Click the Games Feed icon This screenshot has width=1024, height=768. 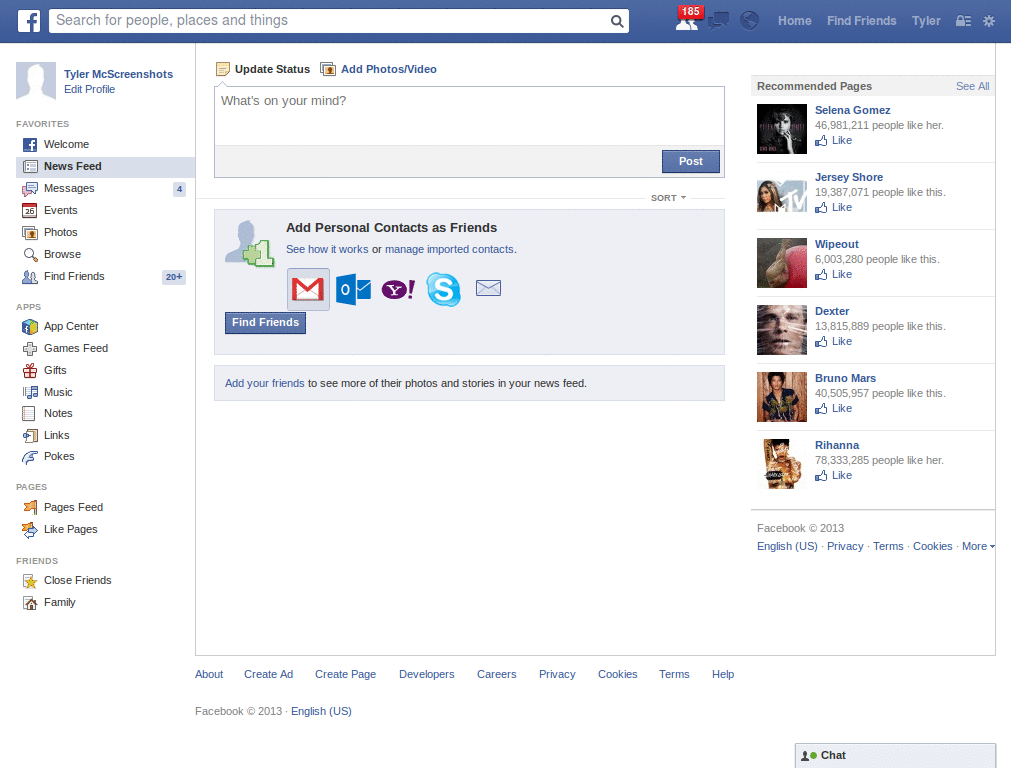tap(30, 349)
